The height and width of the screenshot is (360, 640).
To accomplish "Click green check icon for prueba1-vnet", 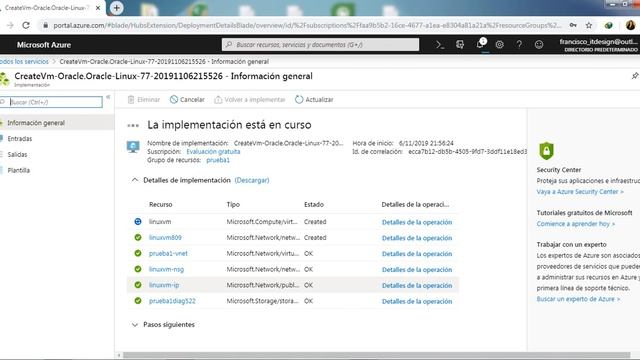I will [x=138, y=253].
